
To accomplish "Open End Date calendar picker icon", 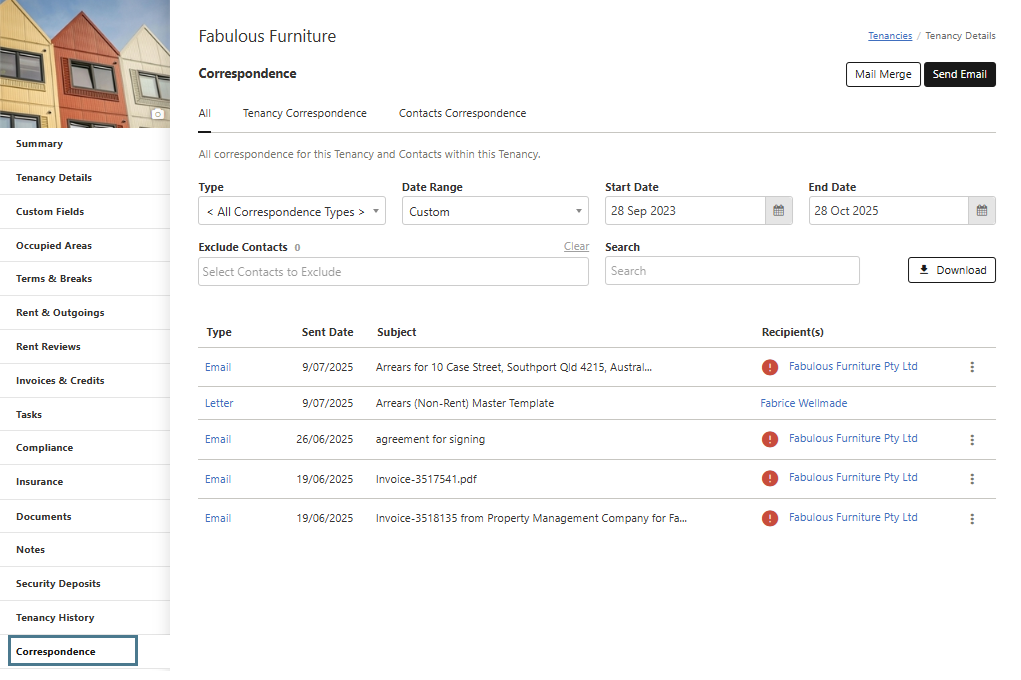I will pyautogui.click(x=982, y=211).
